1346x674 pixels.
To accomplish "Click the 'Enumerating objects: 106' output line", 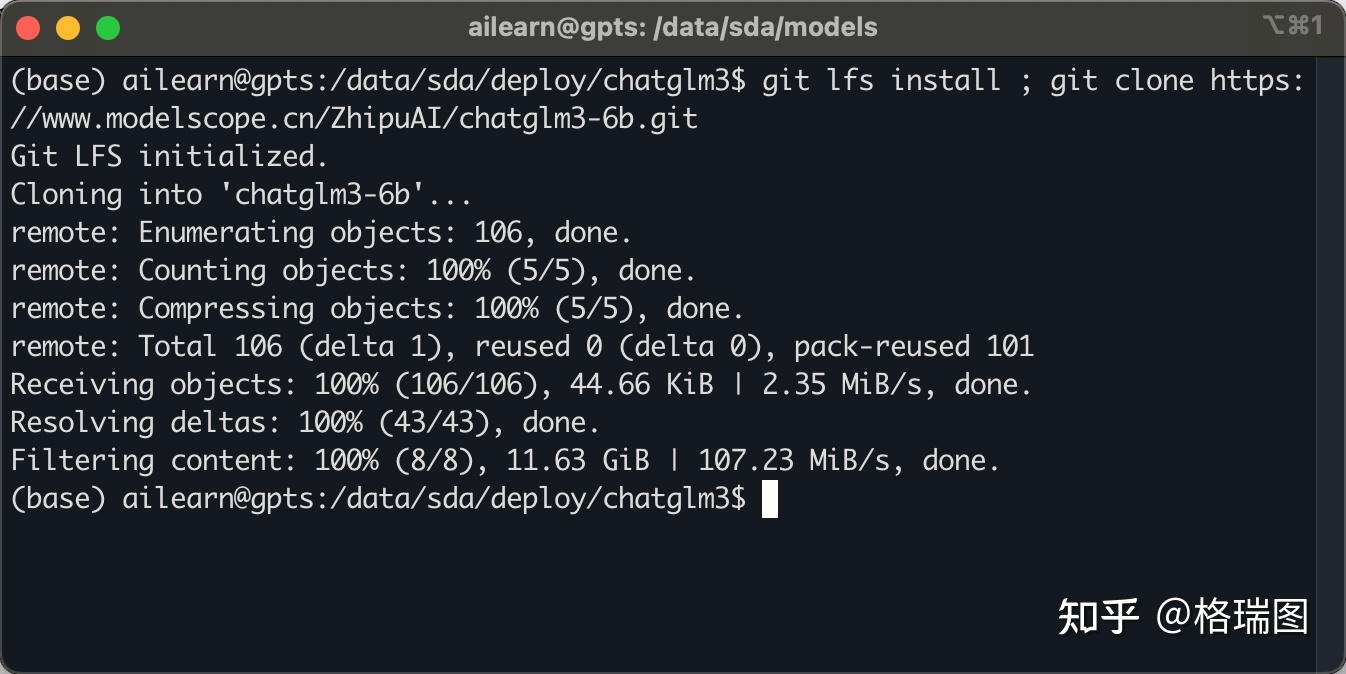I will (321, 233).
